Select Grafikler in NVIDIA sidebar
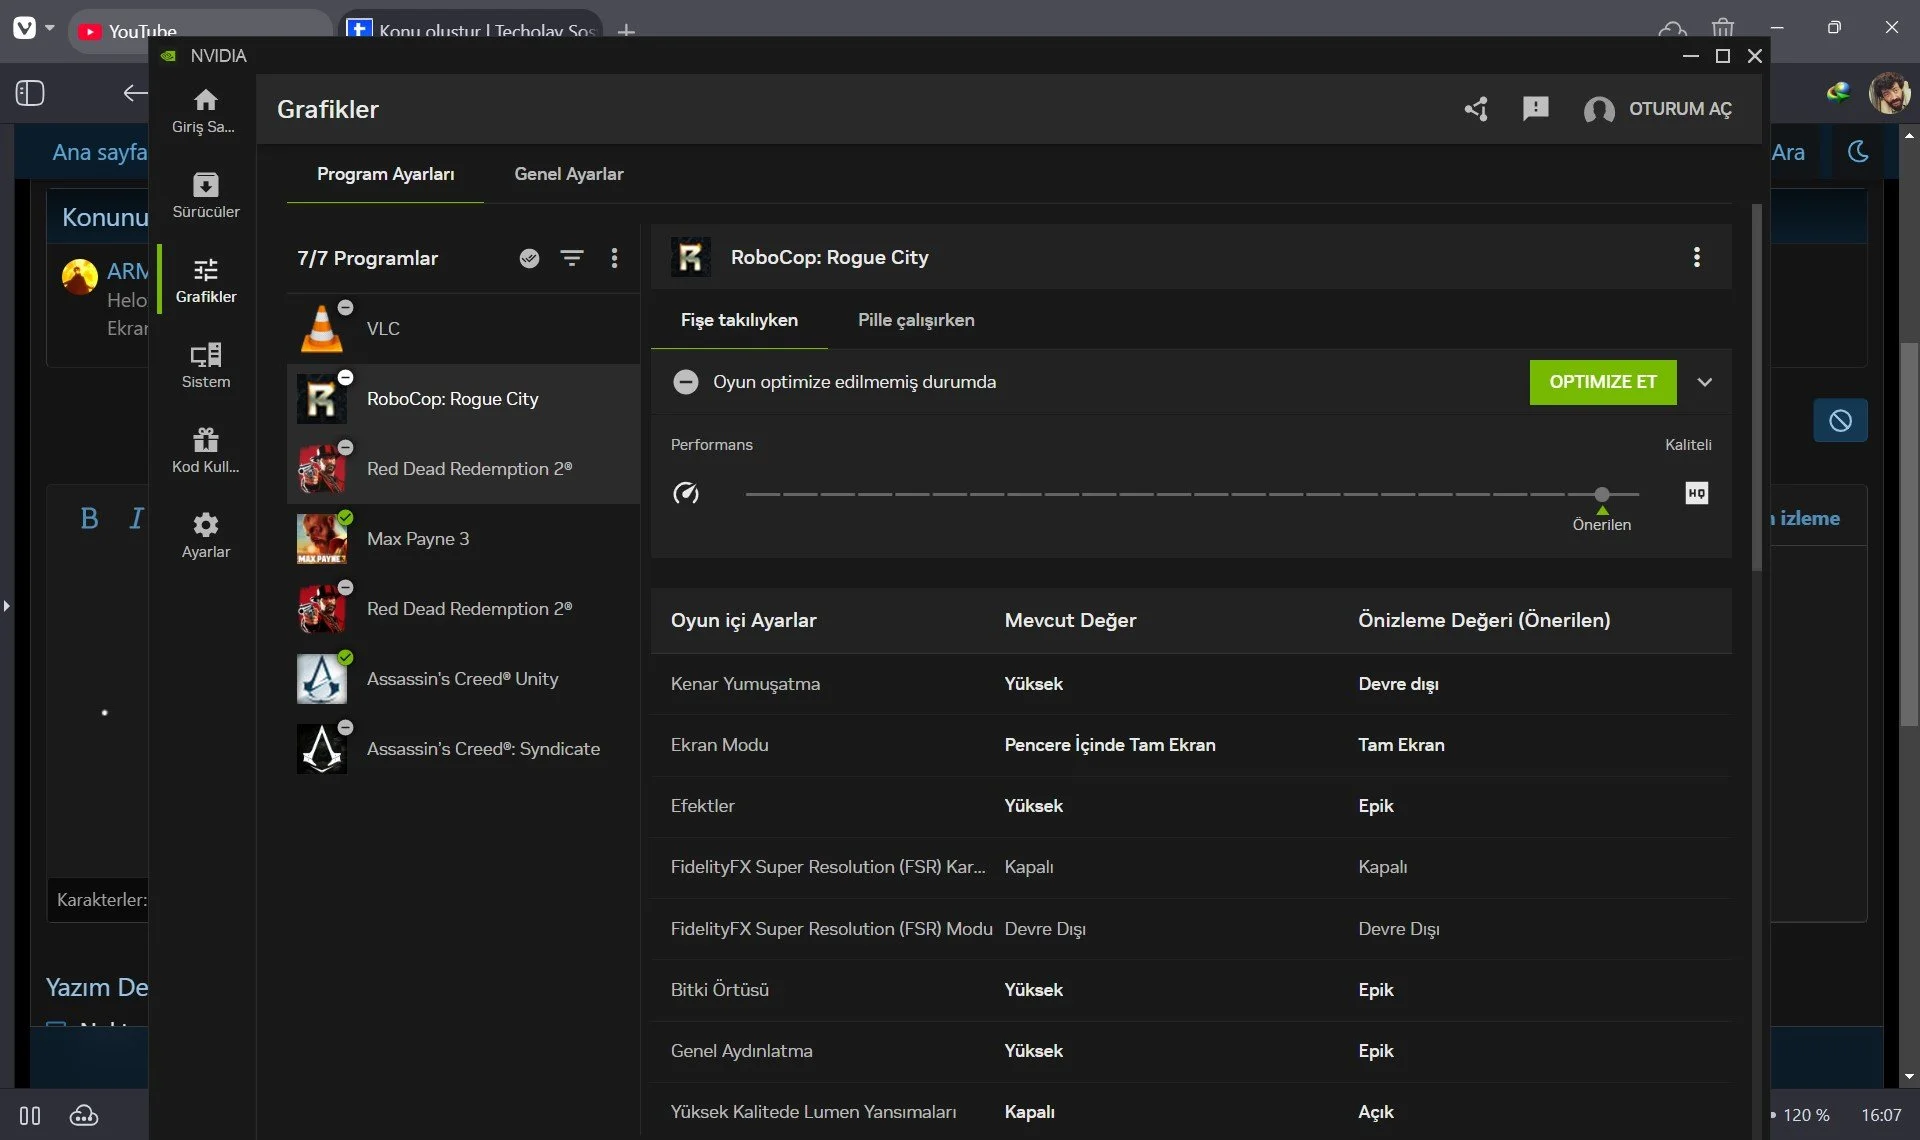1920x1140 pixels. [x=205, y=281]
